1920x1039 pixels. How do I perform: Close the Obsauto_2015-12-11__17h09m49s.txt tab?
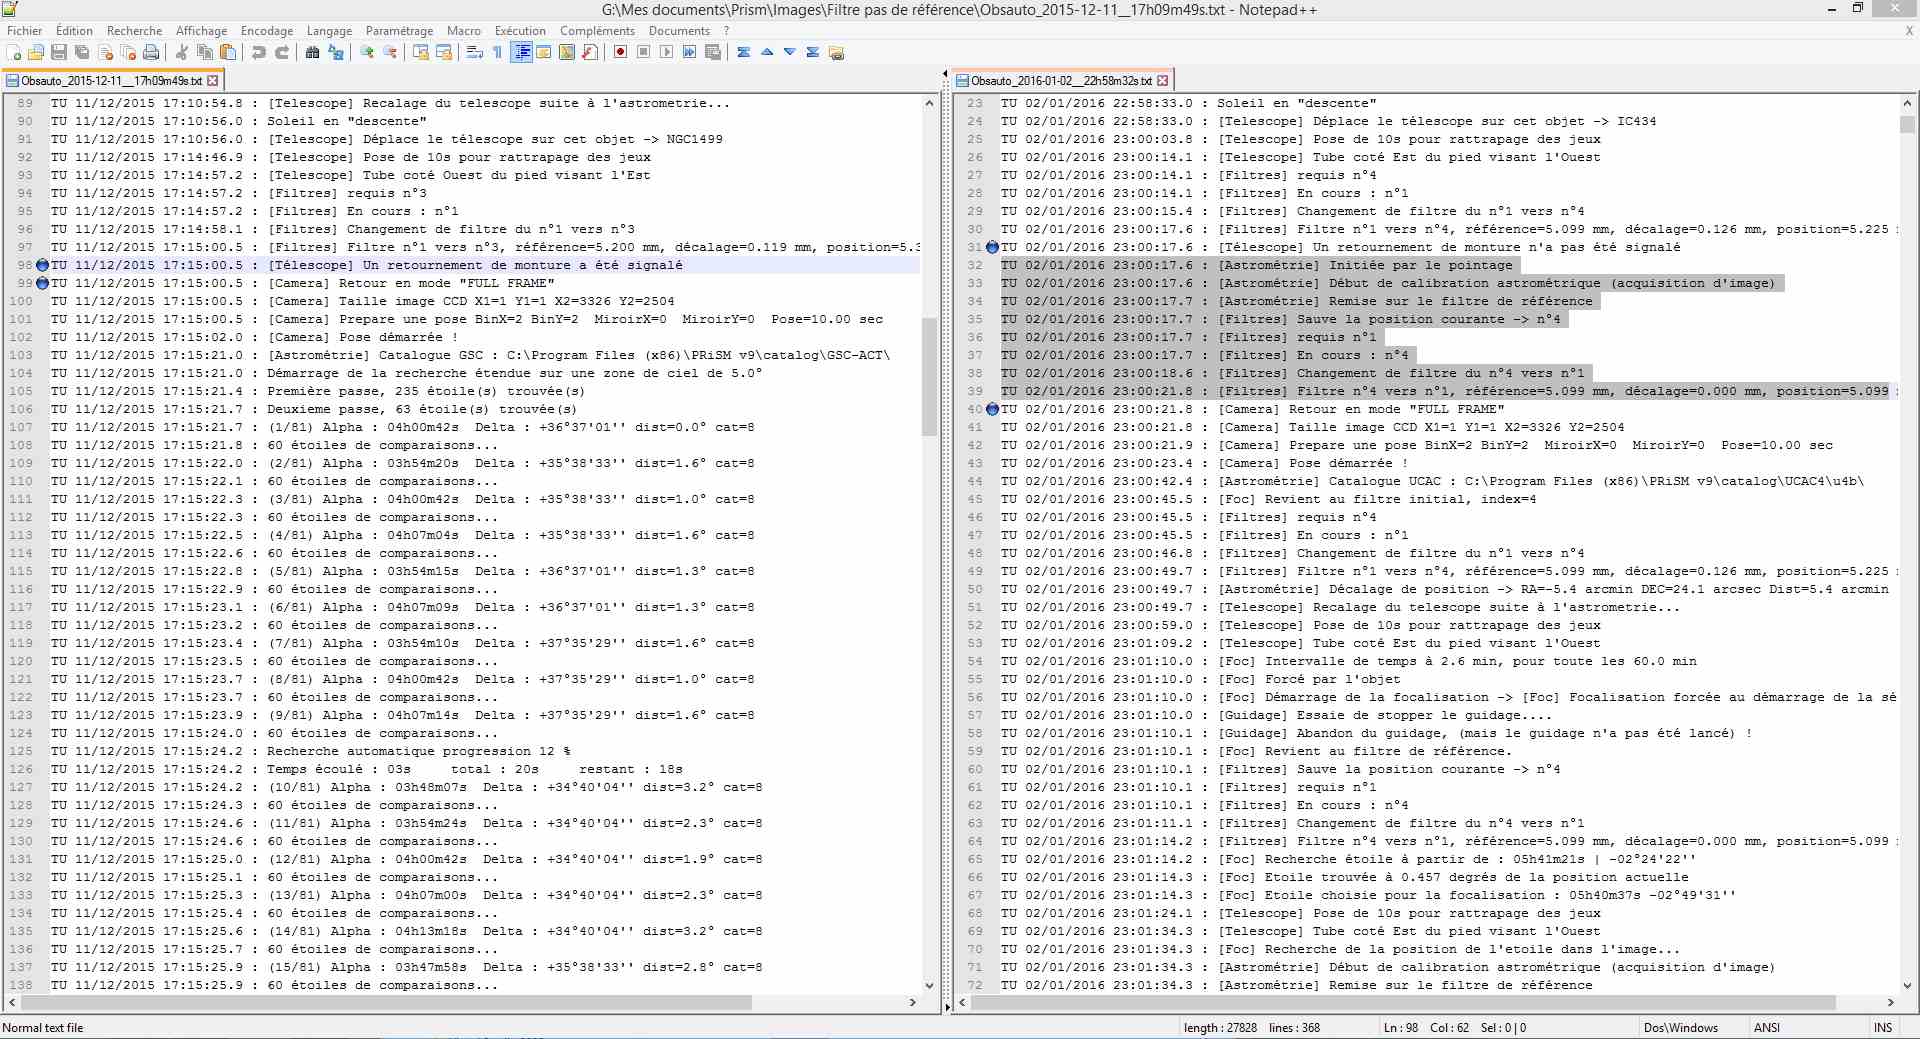(212, 80)
